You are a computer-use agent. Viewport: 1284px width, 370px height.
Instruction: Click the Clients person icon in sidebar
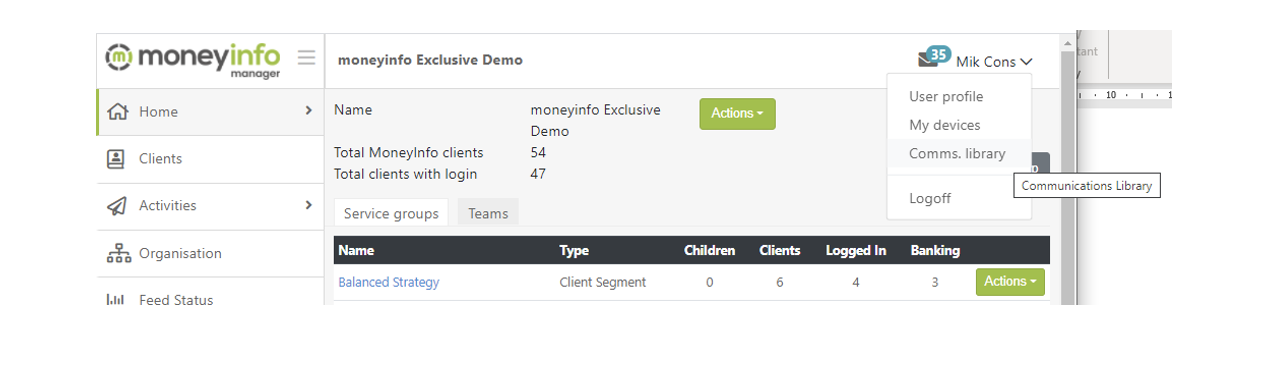(x=117, y=158)
